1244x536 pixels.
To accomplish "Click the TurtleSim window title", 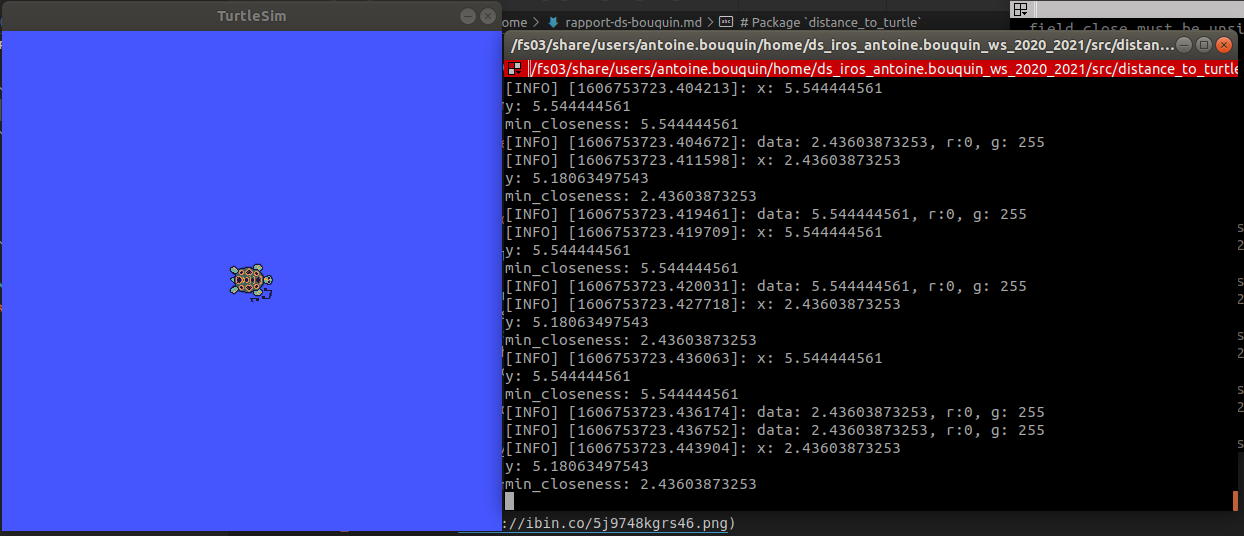I will tap(252, 16).
